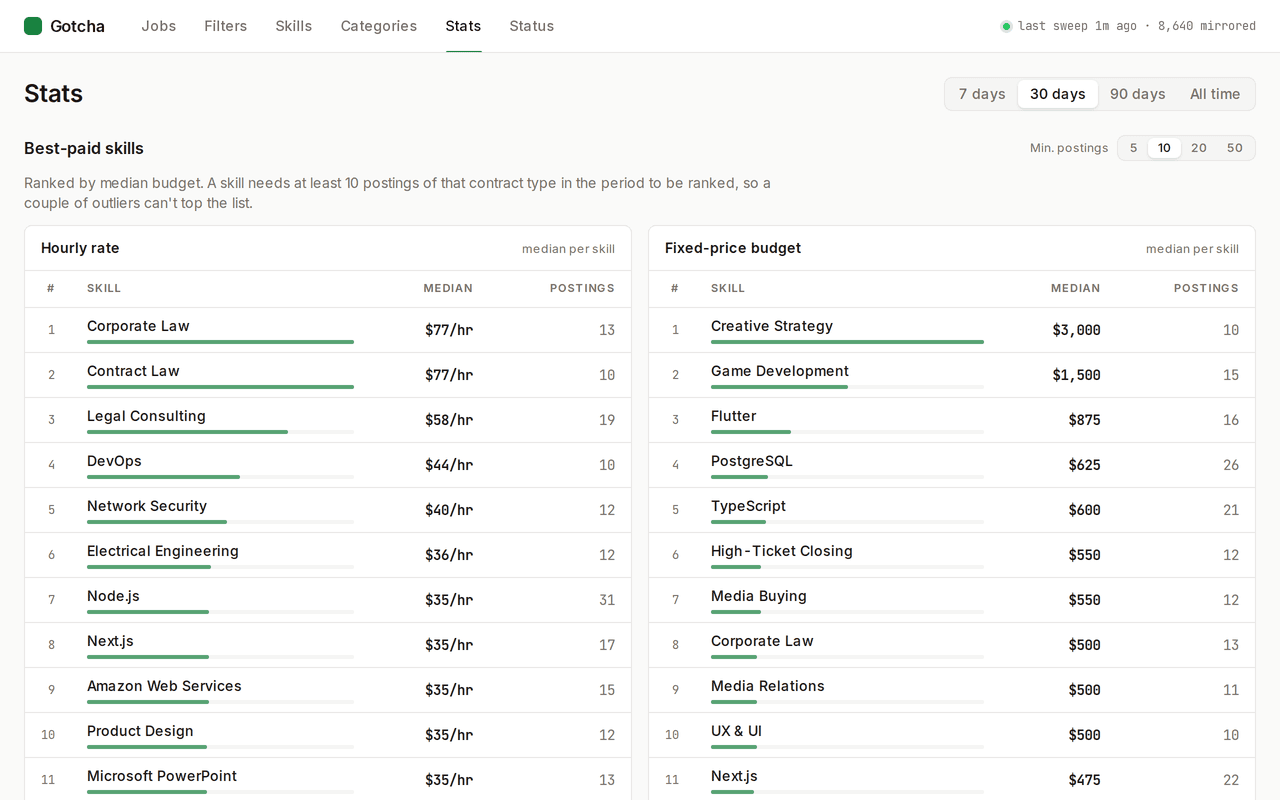The image size is (1280, 800).
Task: Open Electrical Engineering skill
Action: tap(163, 551)
